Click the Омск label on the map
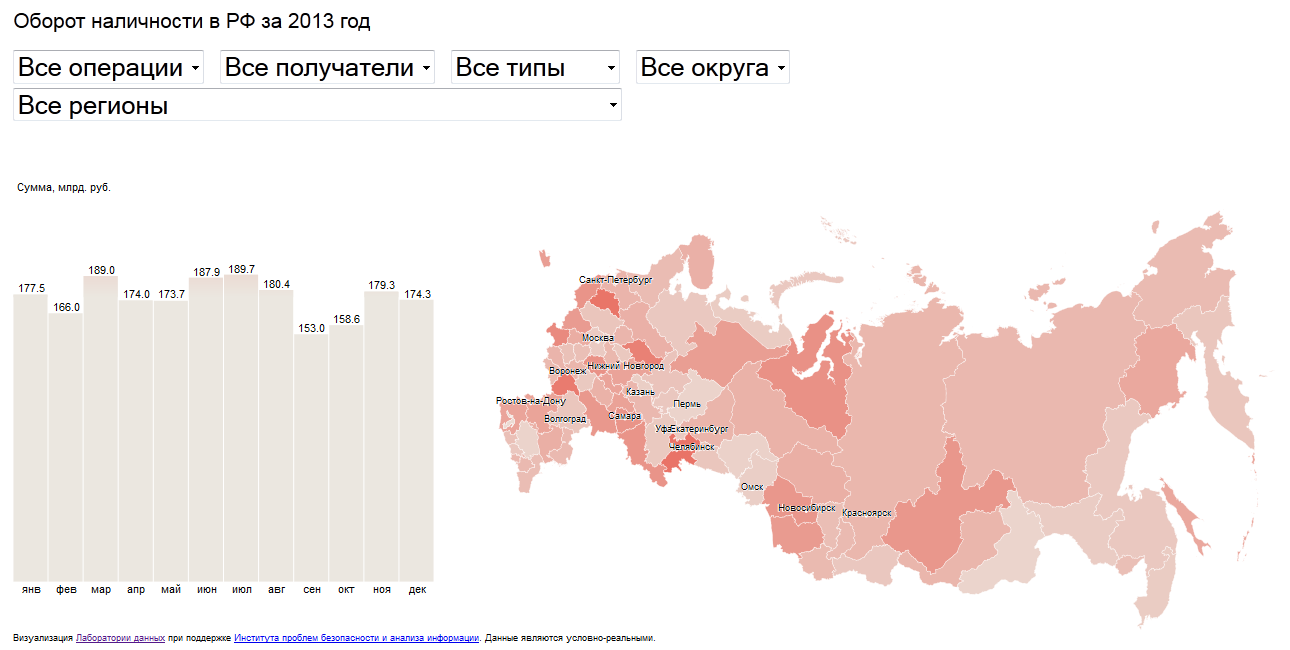Screen dimensions: 1290x650 751,487
